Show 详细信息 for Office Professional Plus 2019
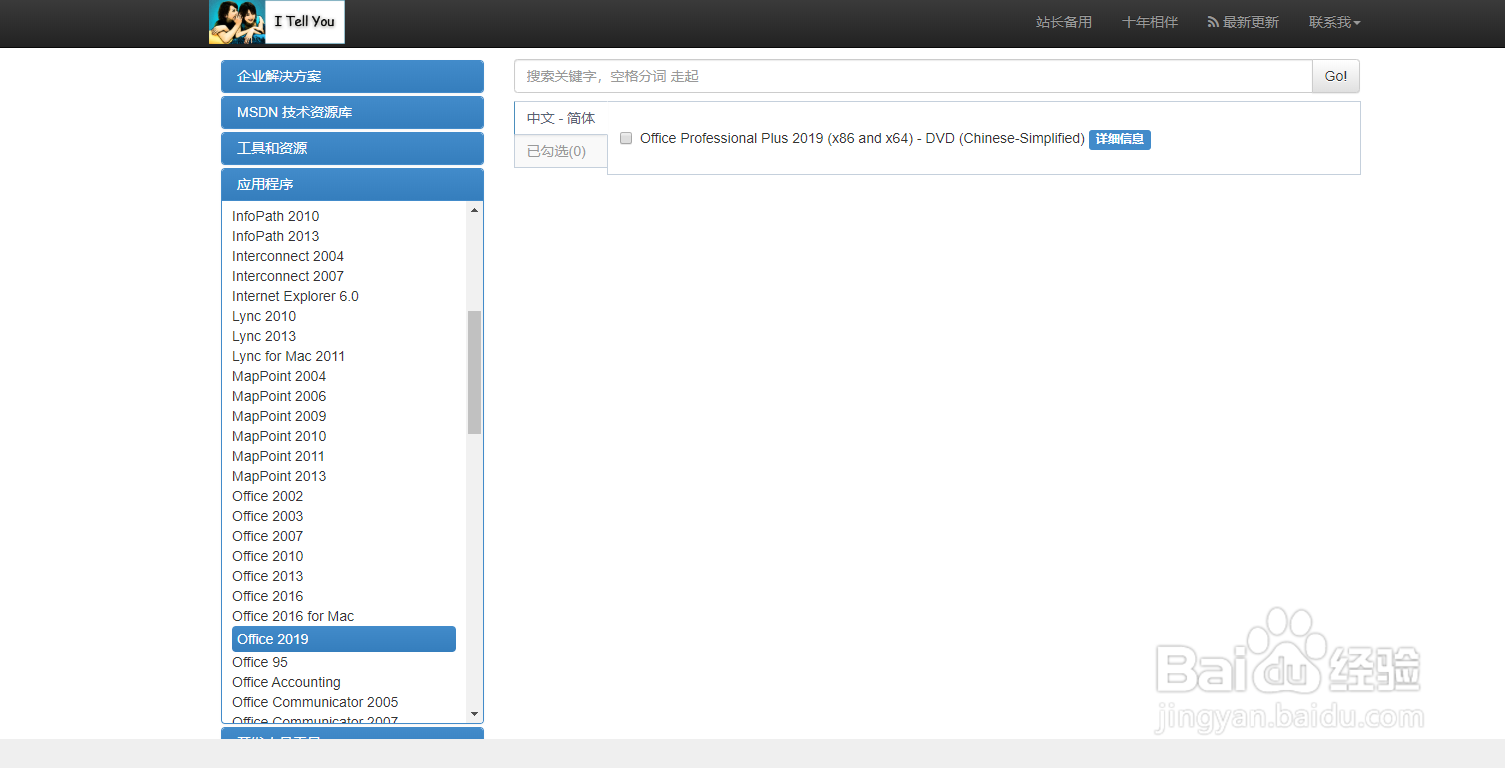Image resolution: width=1505 pixels, height=768 pixels. (1120, 139)
